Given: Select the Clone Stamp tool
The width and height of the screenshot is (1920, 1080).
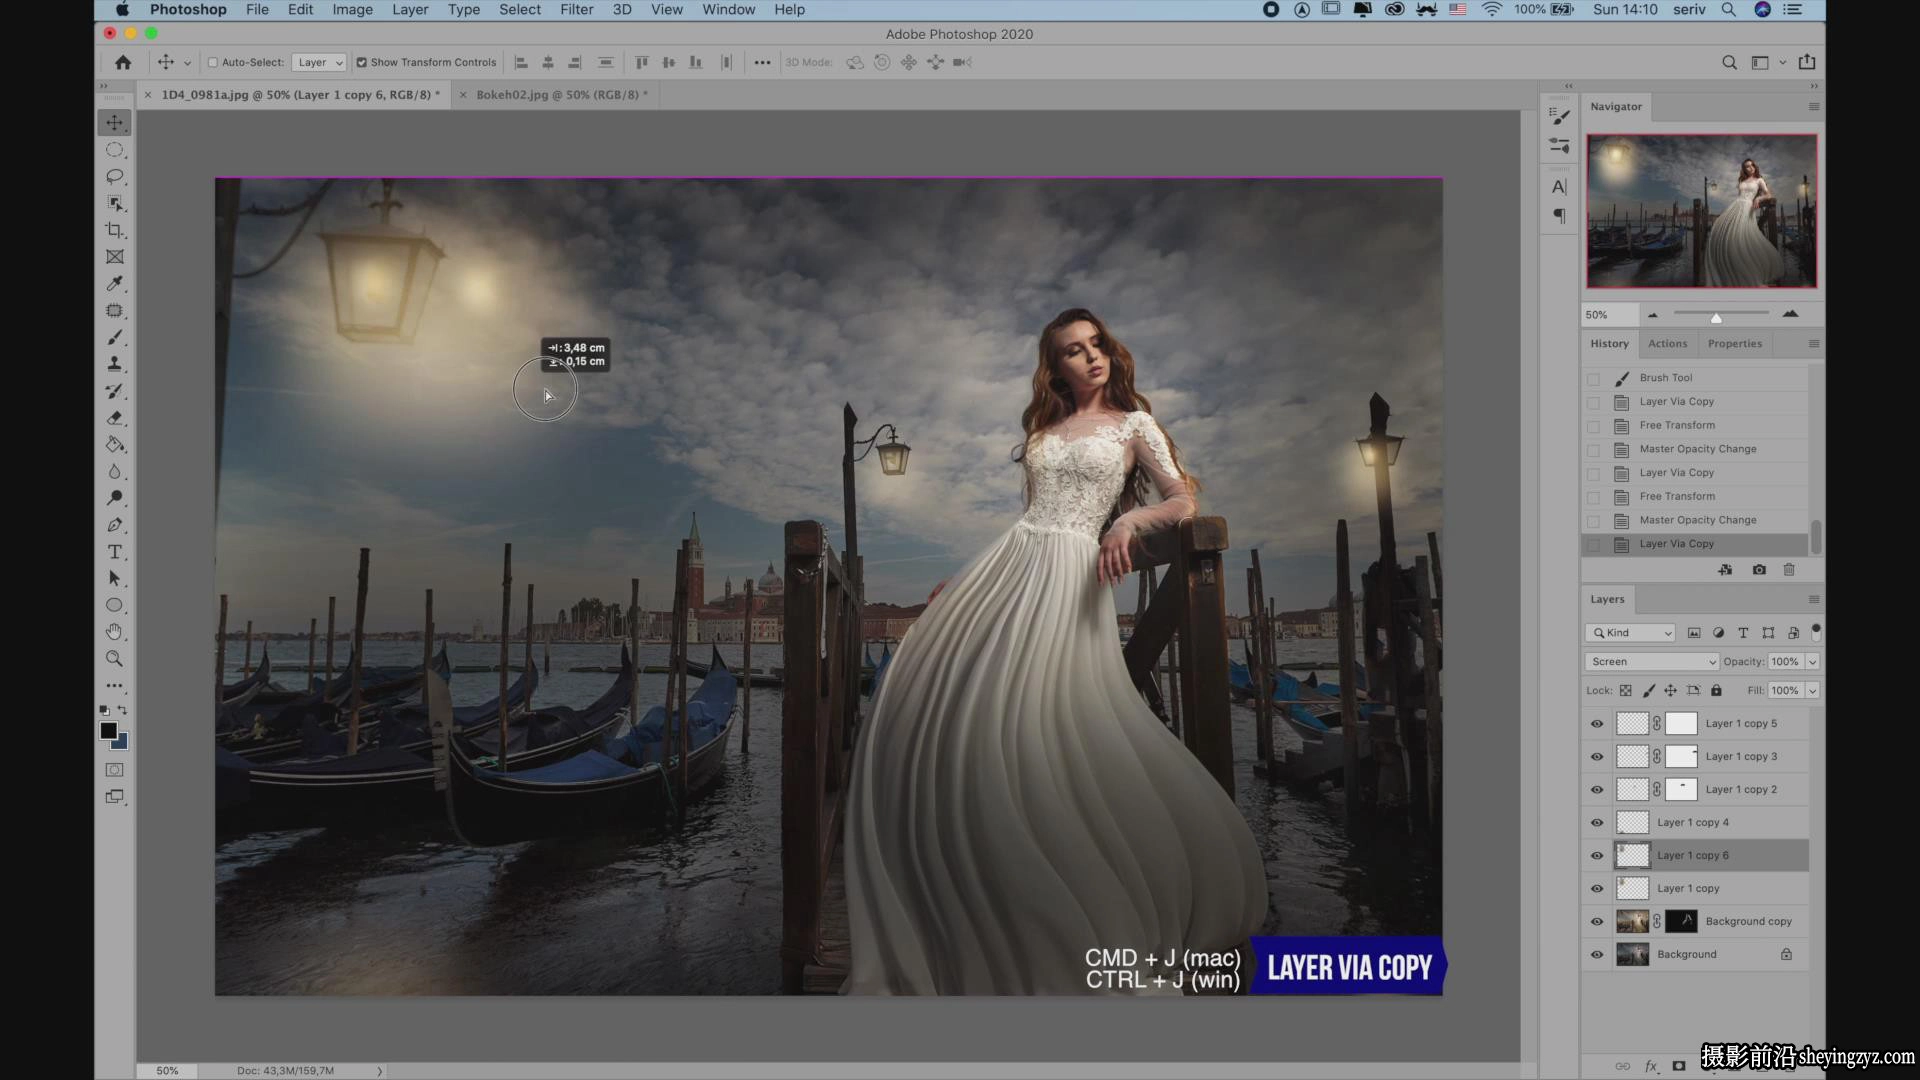Looking at the screenshot, I should pos(115,364).
